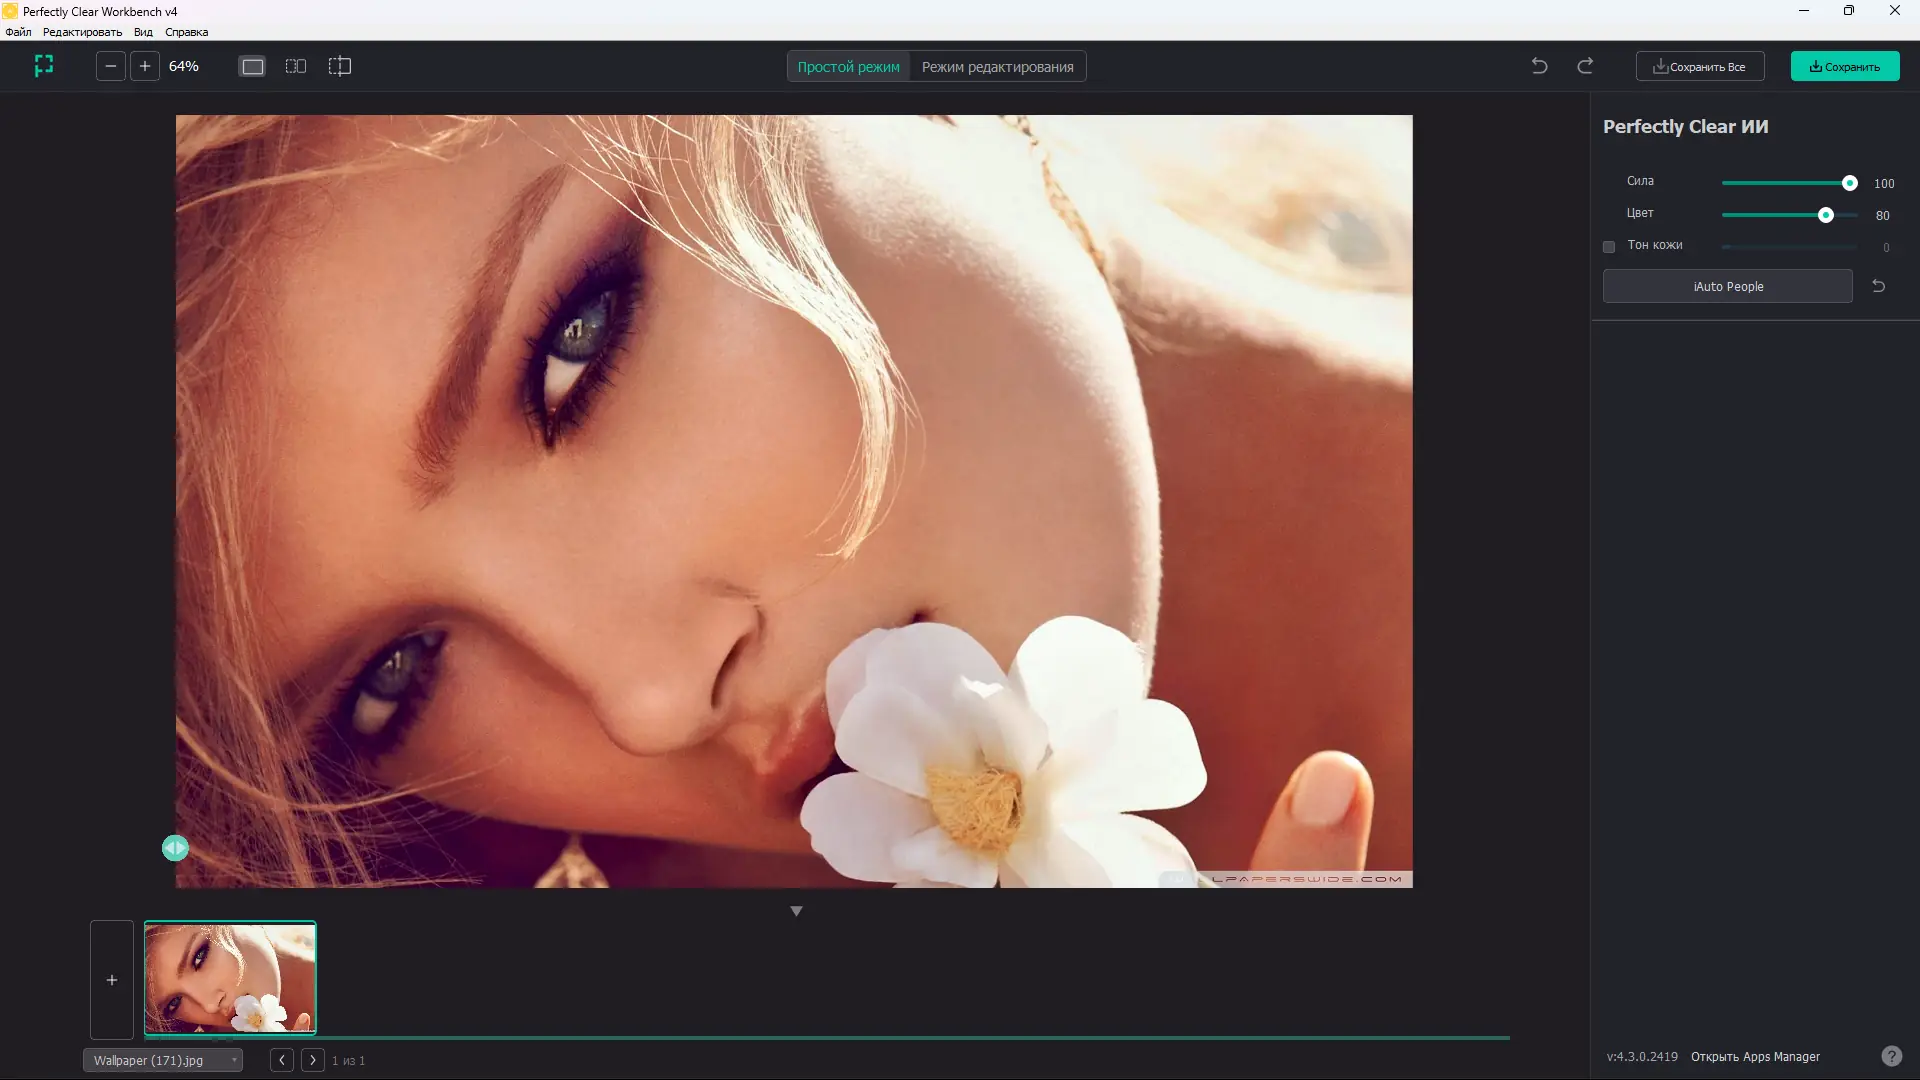Reset preset with the revert icon
The image size is (1920, 1080).
(1878, 286)
